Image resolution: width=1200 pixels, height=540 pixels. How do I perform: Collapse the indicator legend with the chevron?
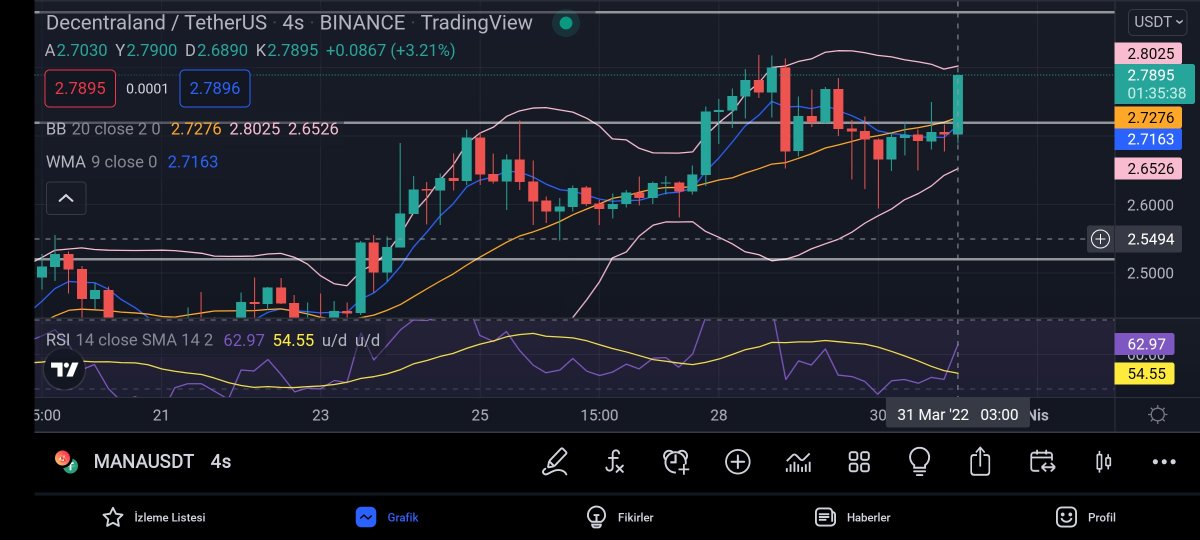pos(65,198)
